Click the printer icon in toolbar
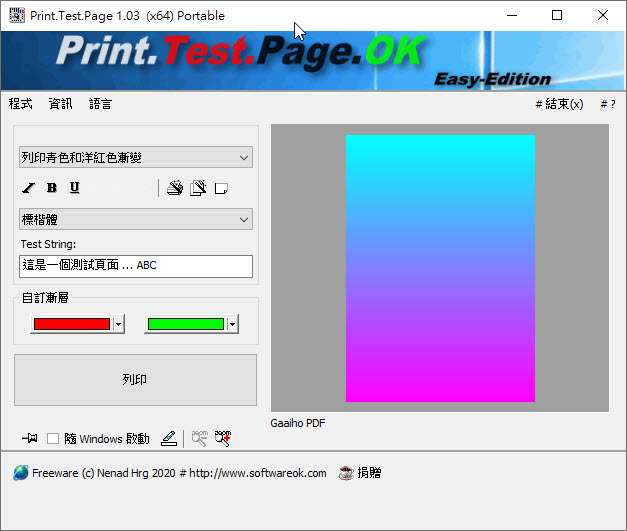 175,188
